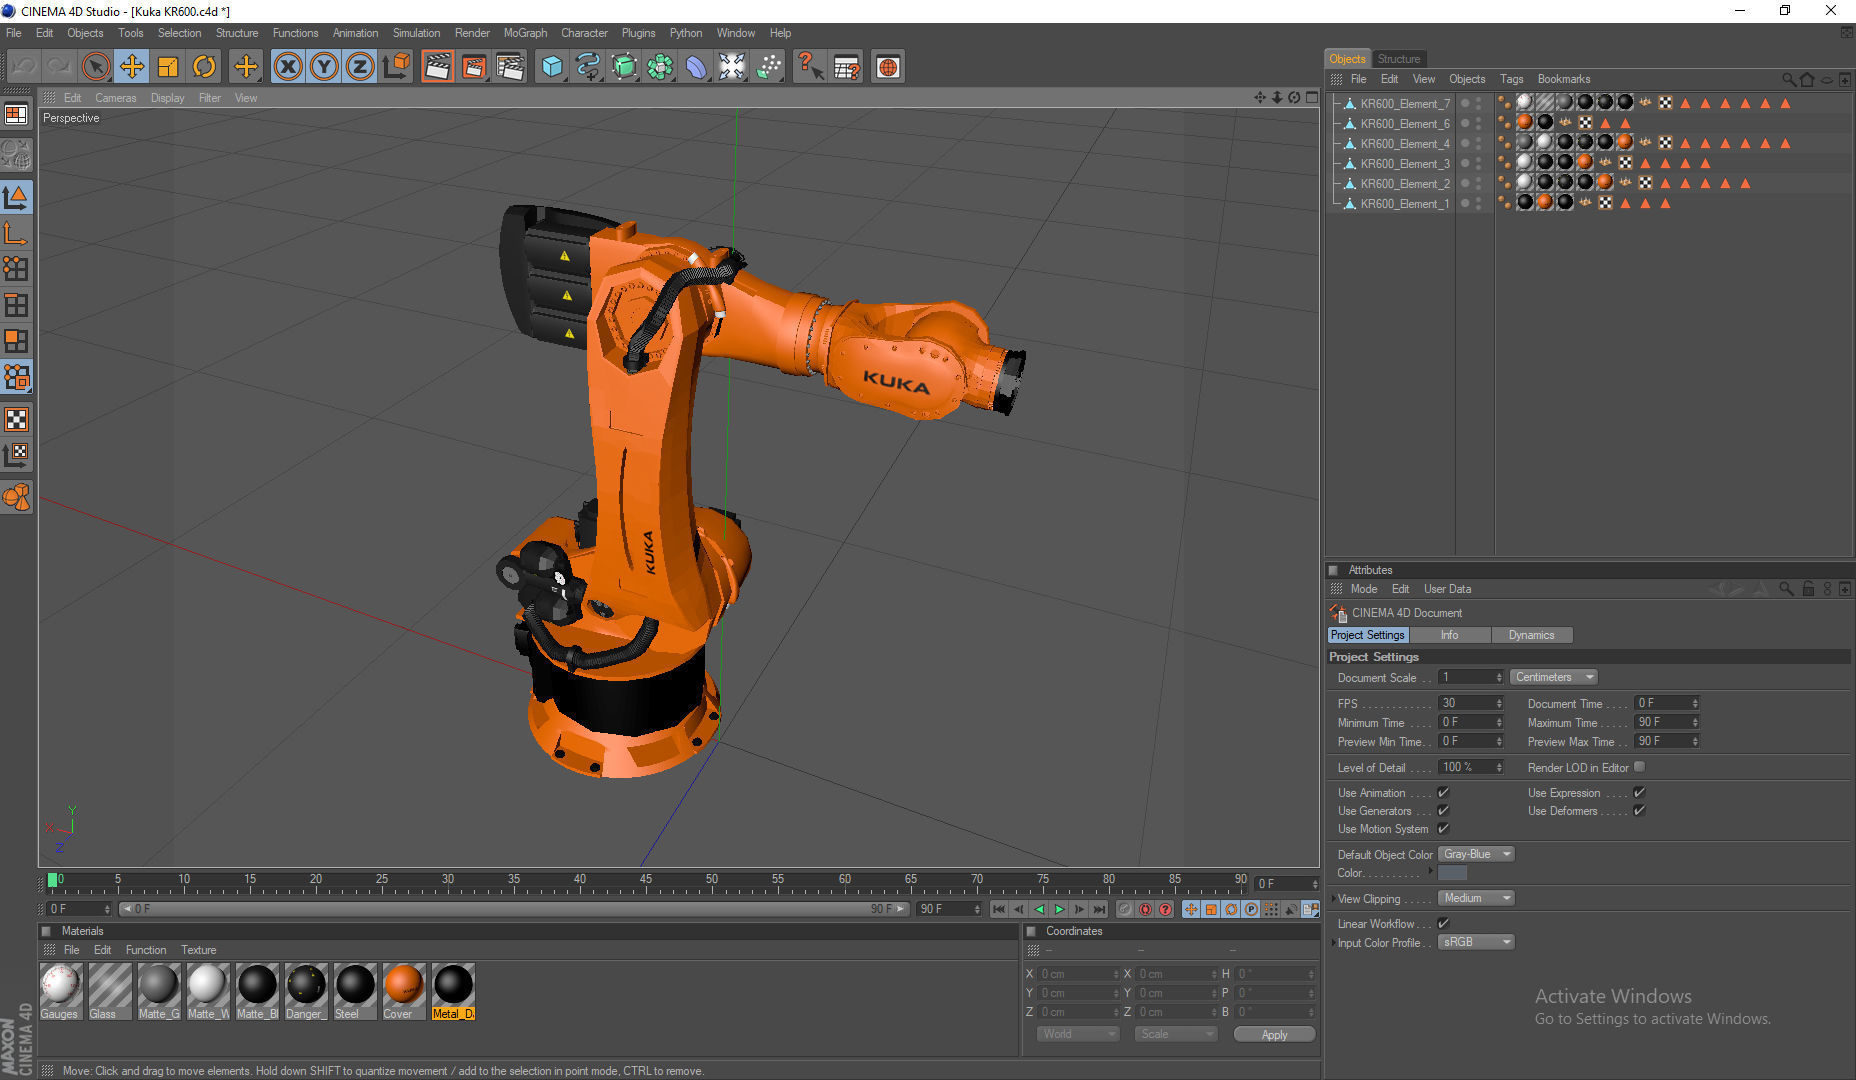The height and width of the screenshot is (1080, 1856).
Task: Open the help pointer tool
Action: [x=809, y=67]
